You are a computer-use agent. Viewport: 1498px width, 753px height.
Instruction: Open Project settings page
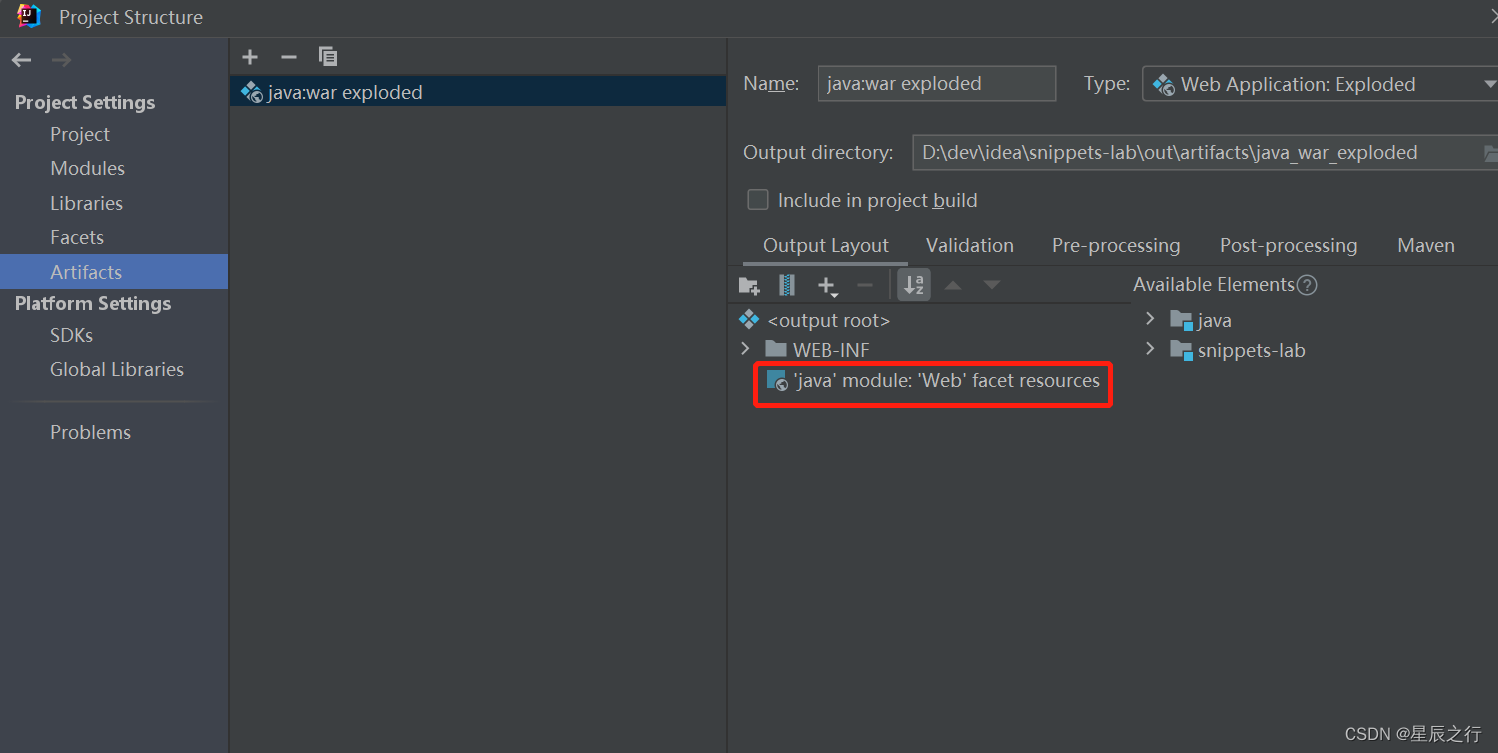80,134
